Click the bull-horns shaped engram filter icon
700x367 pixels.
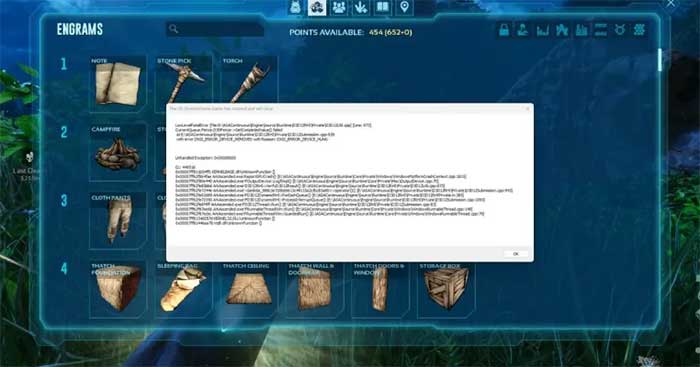coord(620,30)
